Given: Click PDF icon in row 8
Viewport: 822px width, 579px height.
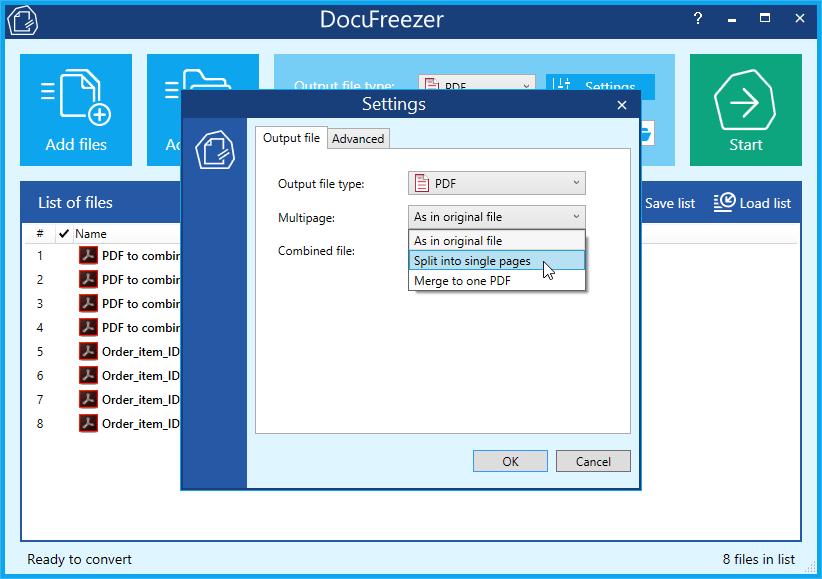Looking at the screenshot, I should pyautogui.click(x=88, y=424).
